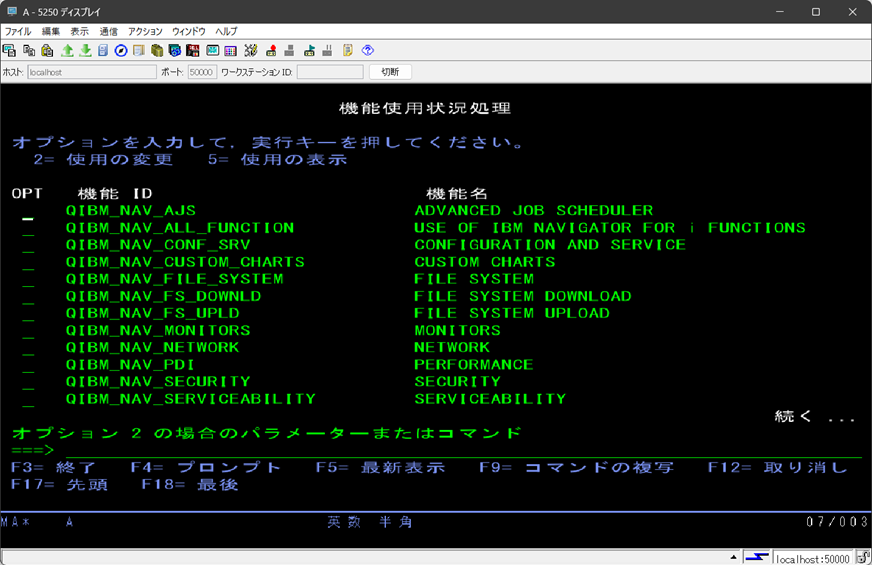Click the green upload arrow toolbar icon

coord(67,50)
